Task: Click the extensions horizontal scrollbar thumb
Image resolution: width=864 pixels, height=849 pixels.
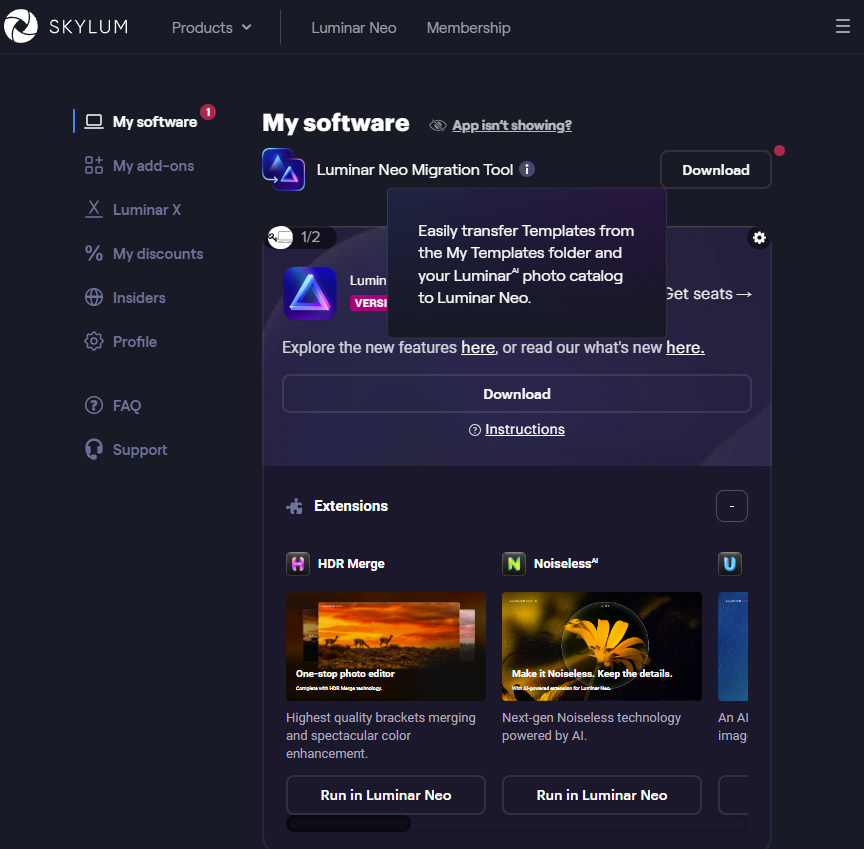Action: pos(348,824)
